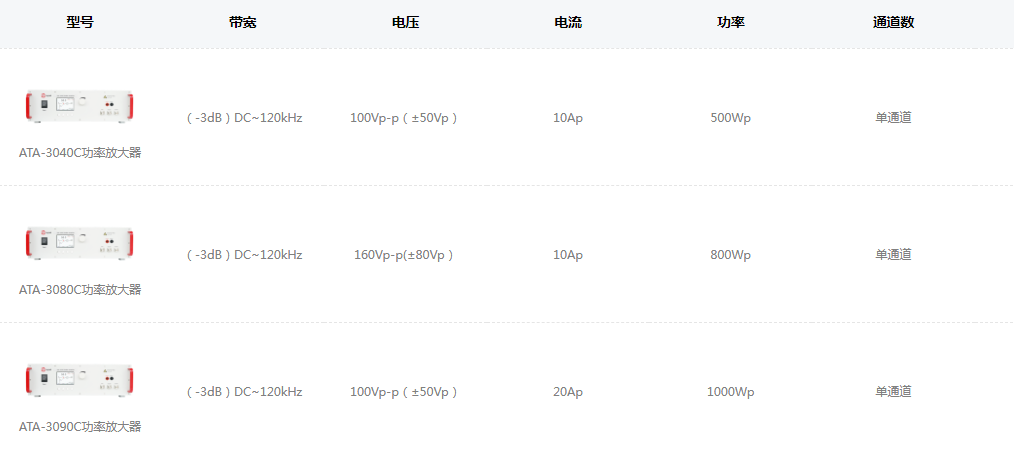Select the 20Ap current cell
This screenshot has height=455, width=1014.
pos(568,392)
